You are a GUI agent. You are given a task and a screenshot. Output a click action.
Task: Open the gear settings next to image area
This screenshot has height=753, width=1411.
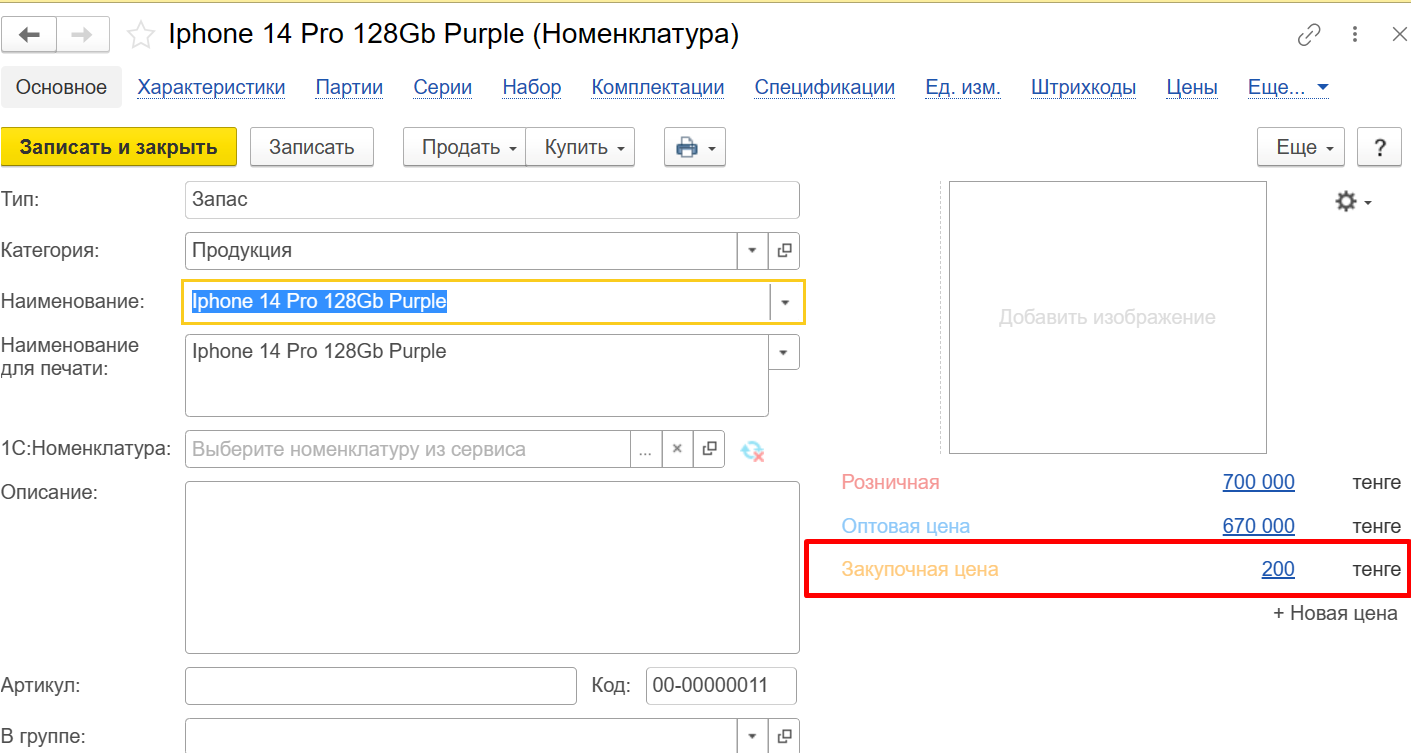click(1352, 201)
